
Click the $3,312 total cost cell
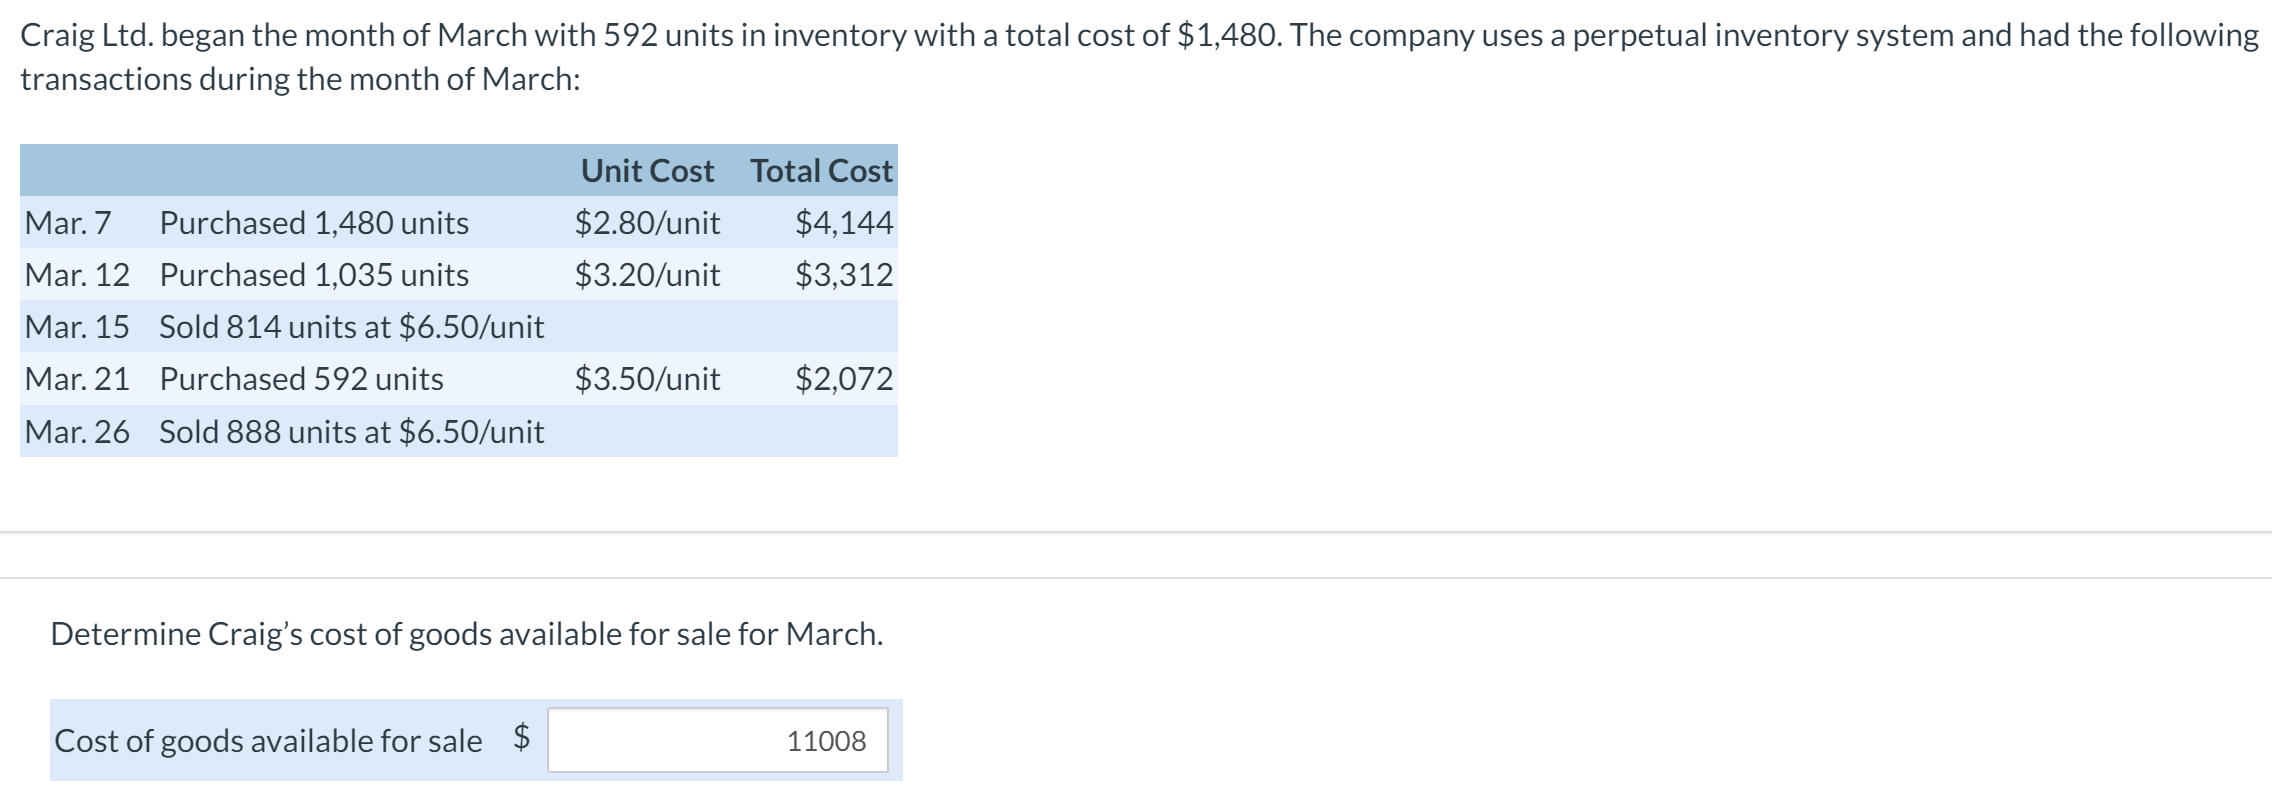pyautogui.click(x=844, y=274)
